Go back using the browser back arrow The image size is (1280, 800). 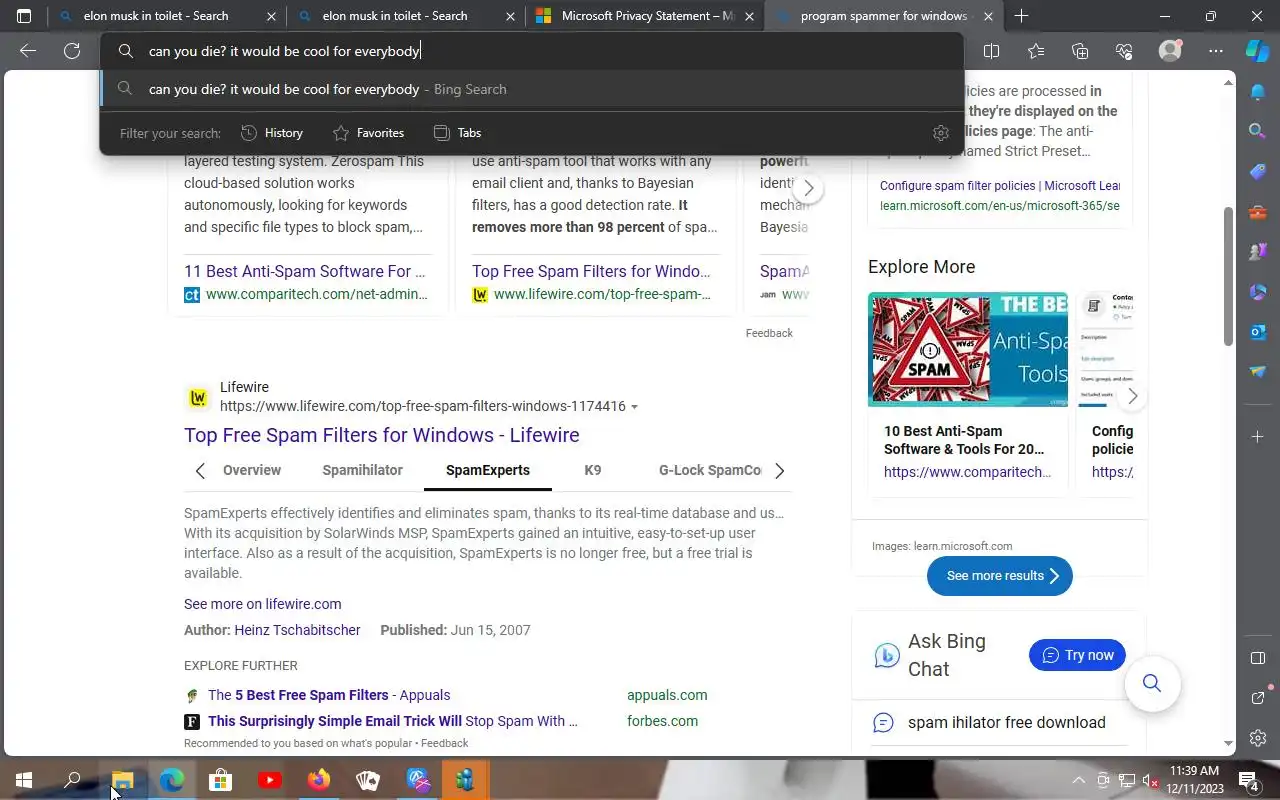coord(28,51)
